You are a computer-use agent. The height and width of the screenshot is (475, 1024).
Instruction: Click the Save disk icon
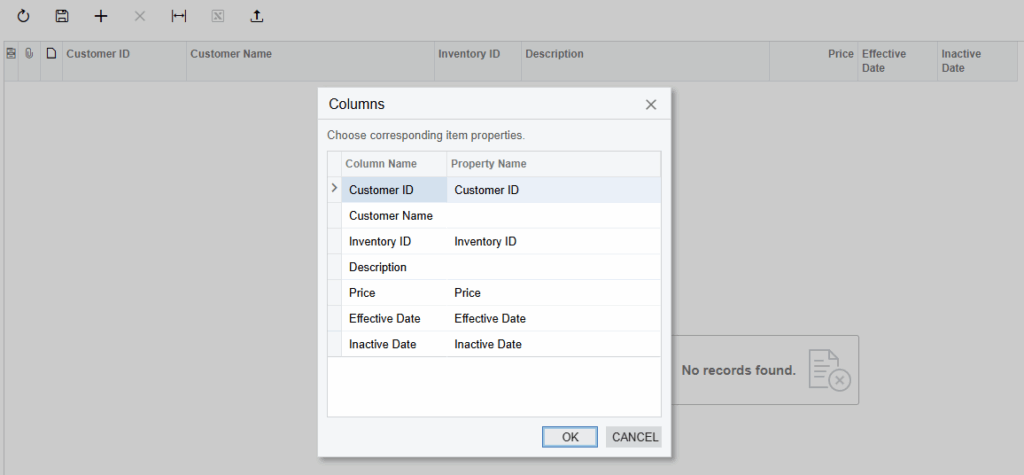tap(62, 16)
